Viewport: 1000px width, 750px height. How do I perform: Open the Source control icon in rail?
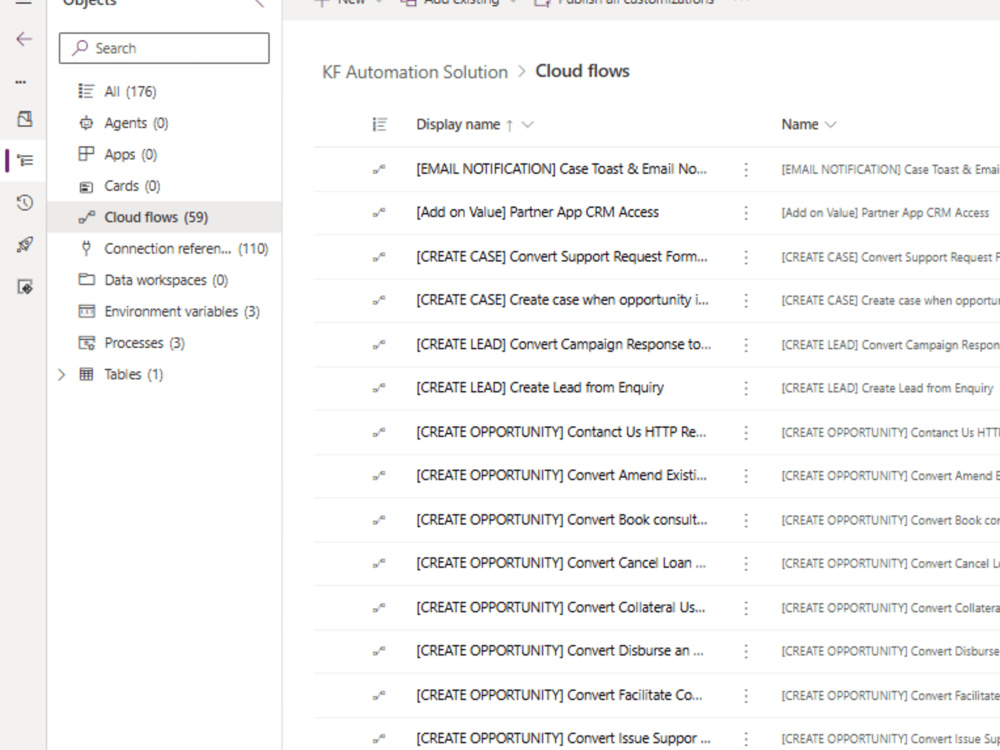[x=24, y=288]
